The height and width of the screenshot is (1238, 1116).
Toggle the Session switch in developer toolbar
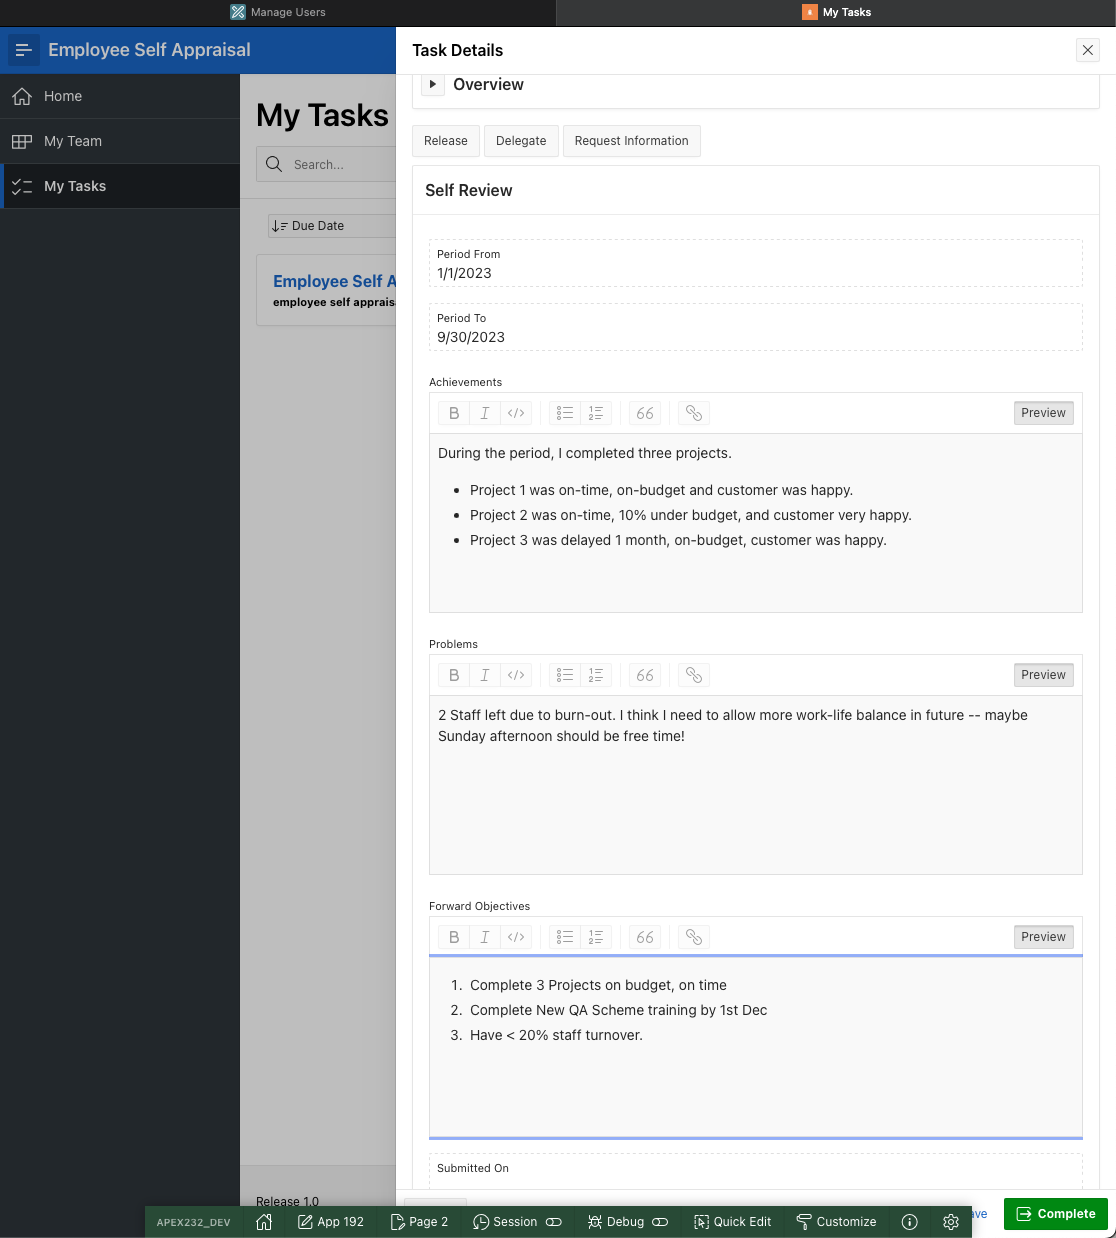(x=554, y=1222)
